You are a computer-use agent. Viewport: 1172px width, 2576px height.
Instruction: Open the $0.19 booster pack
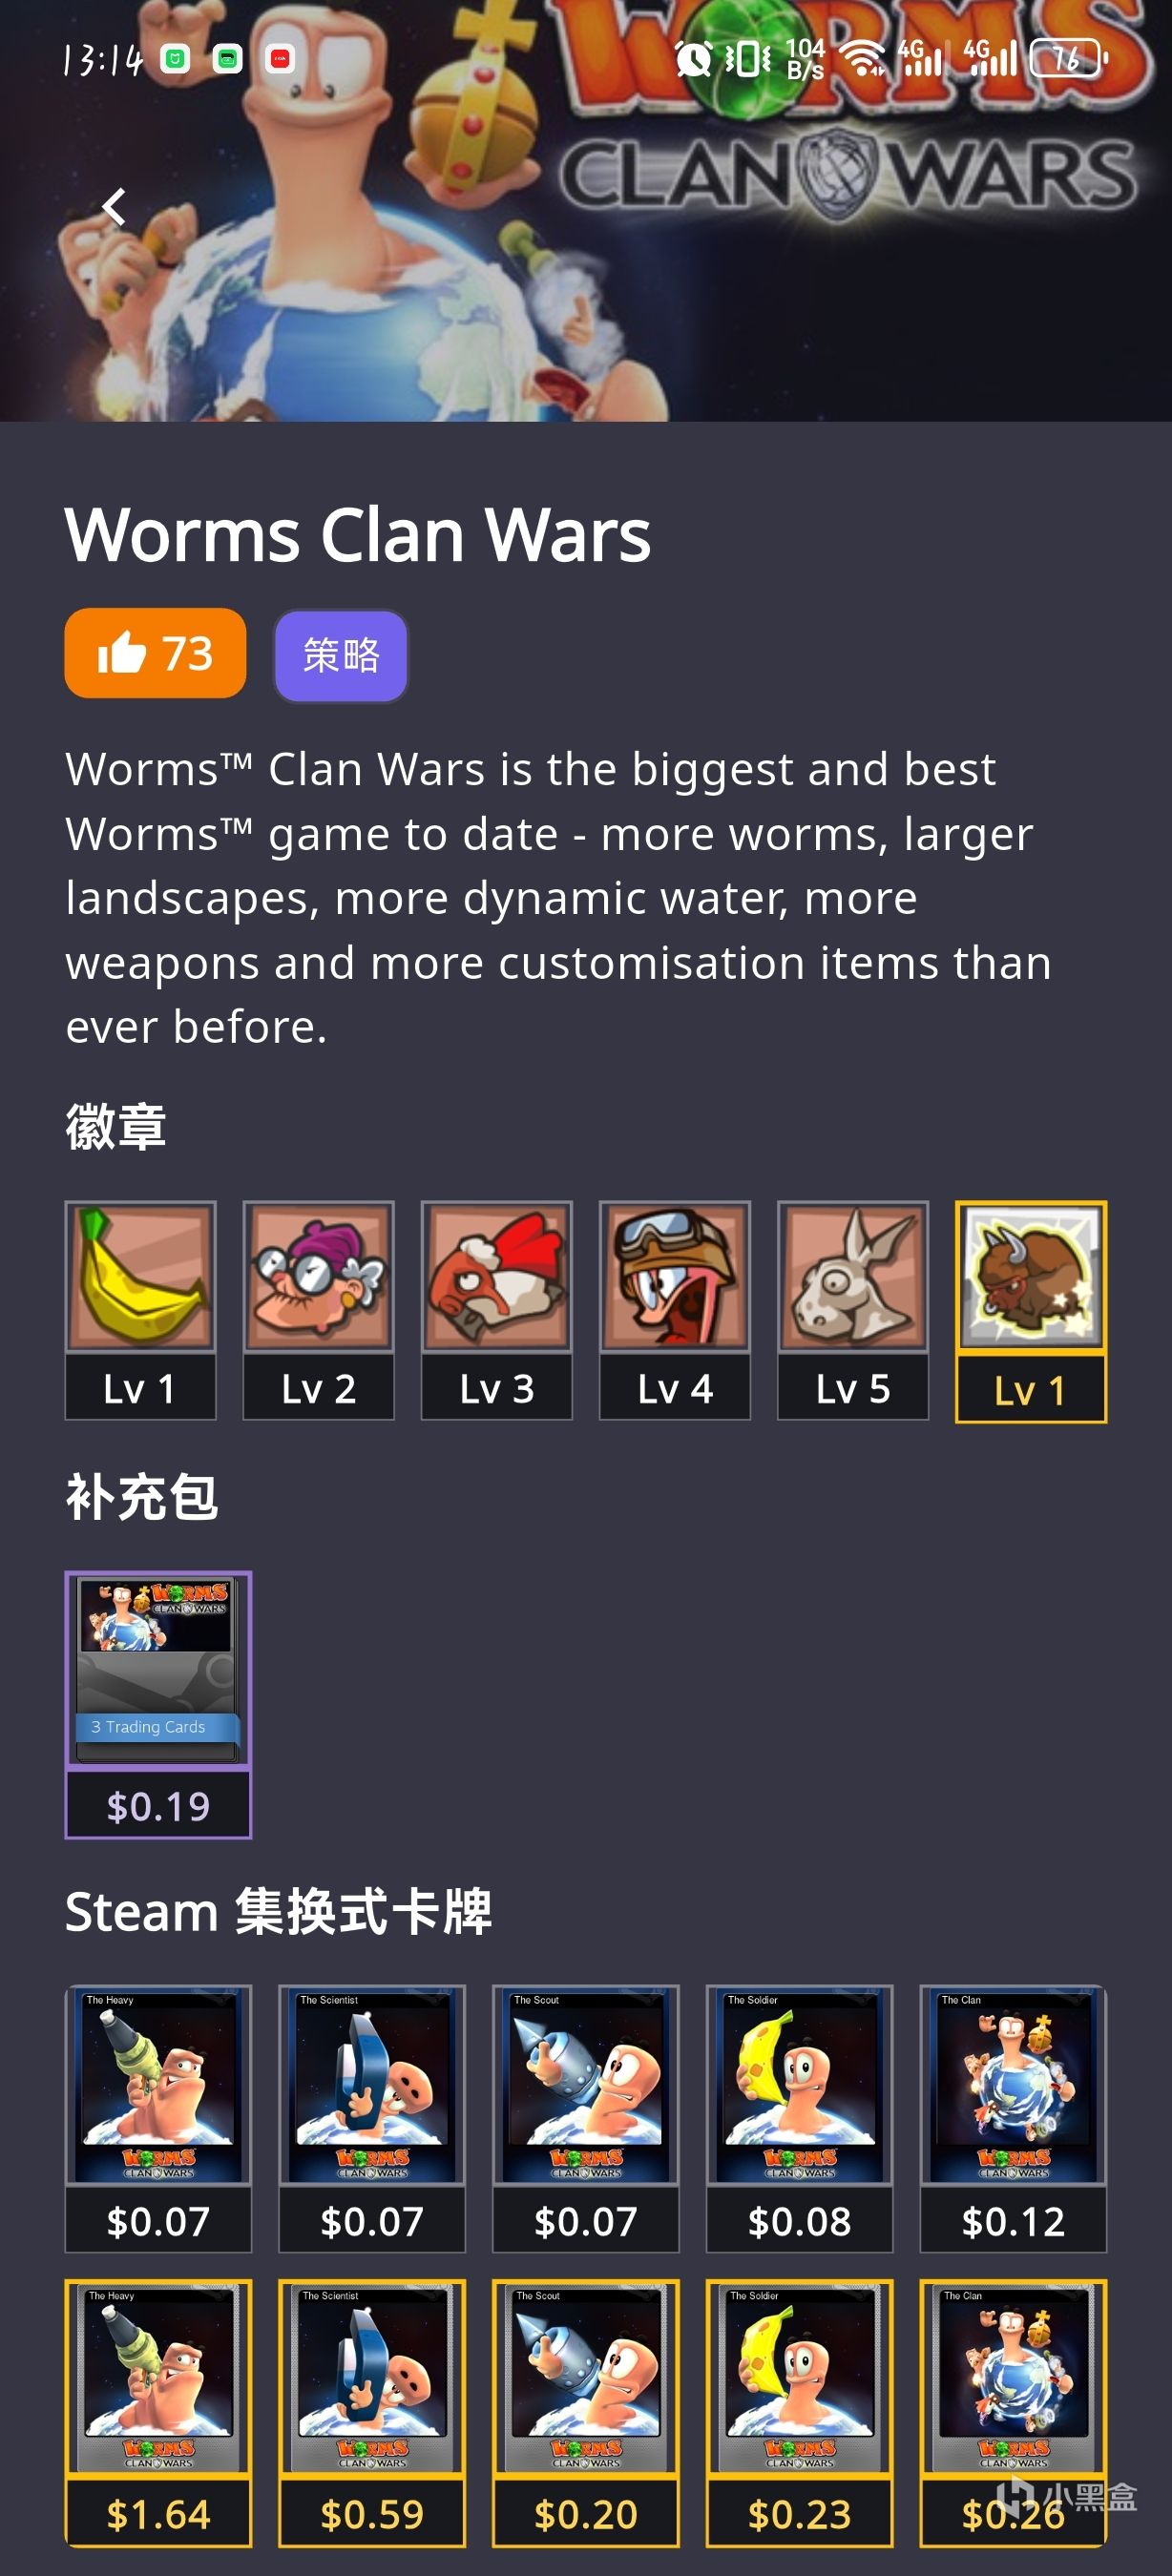pyautogui.click(x=158, y=1704)
